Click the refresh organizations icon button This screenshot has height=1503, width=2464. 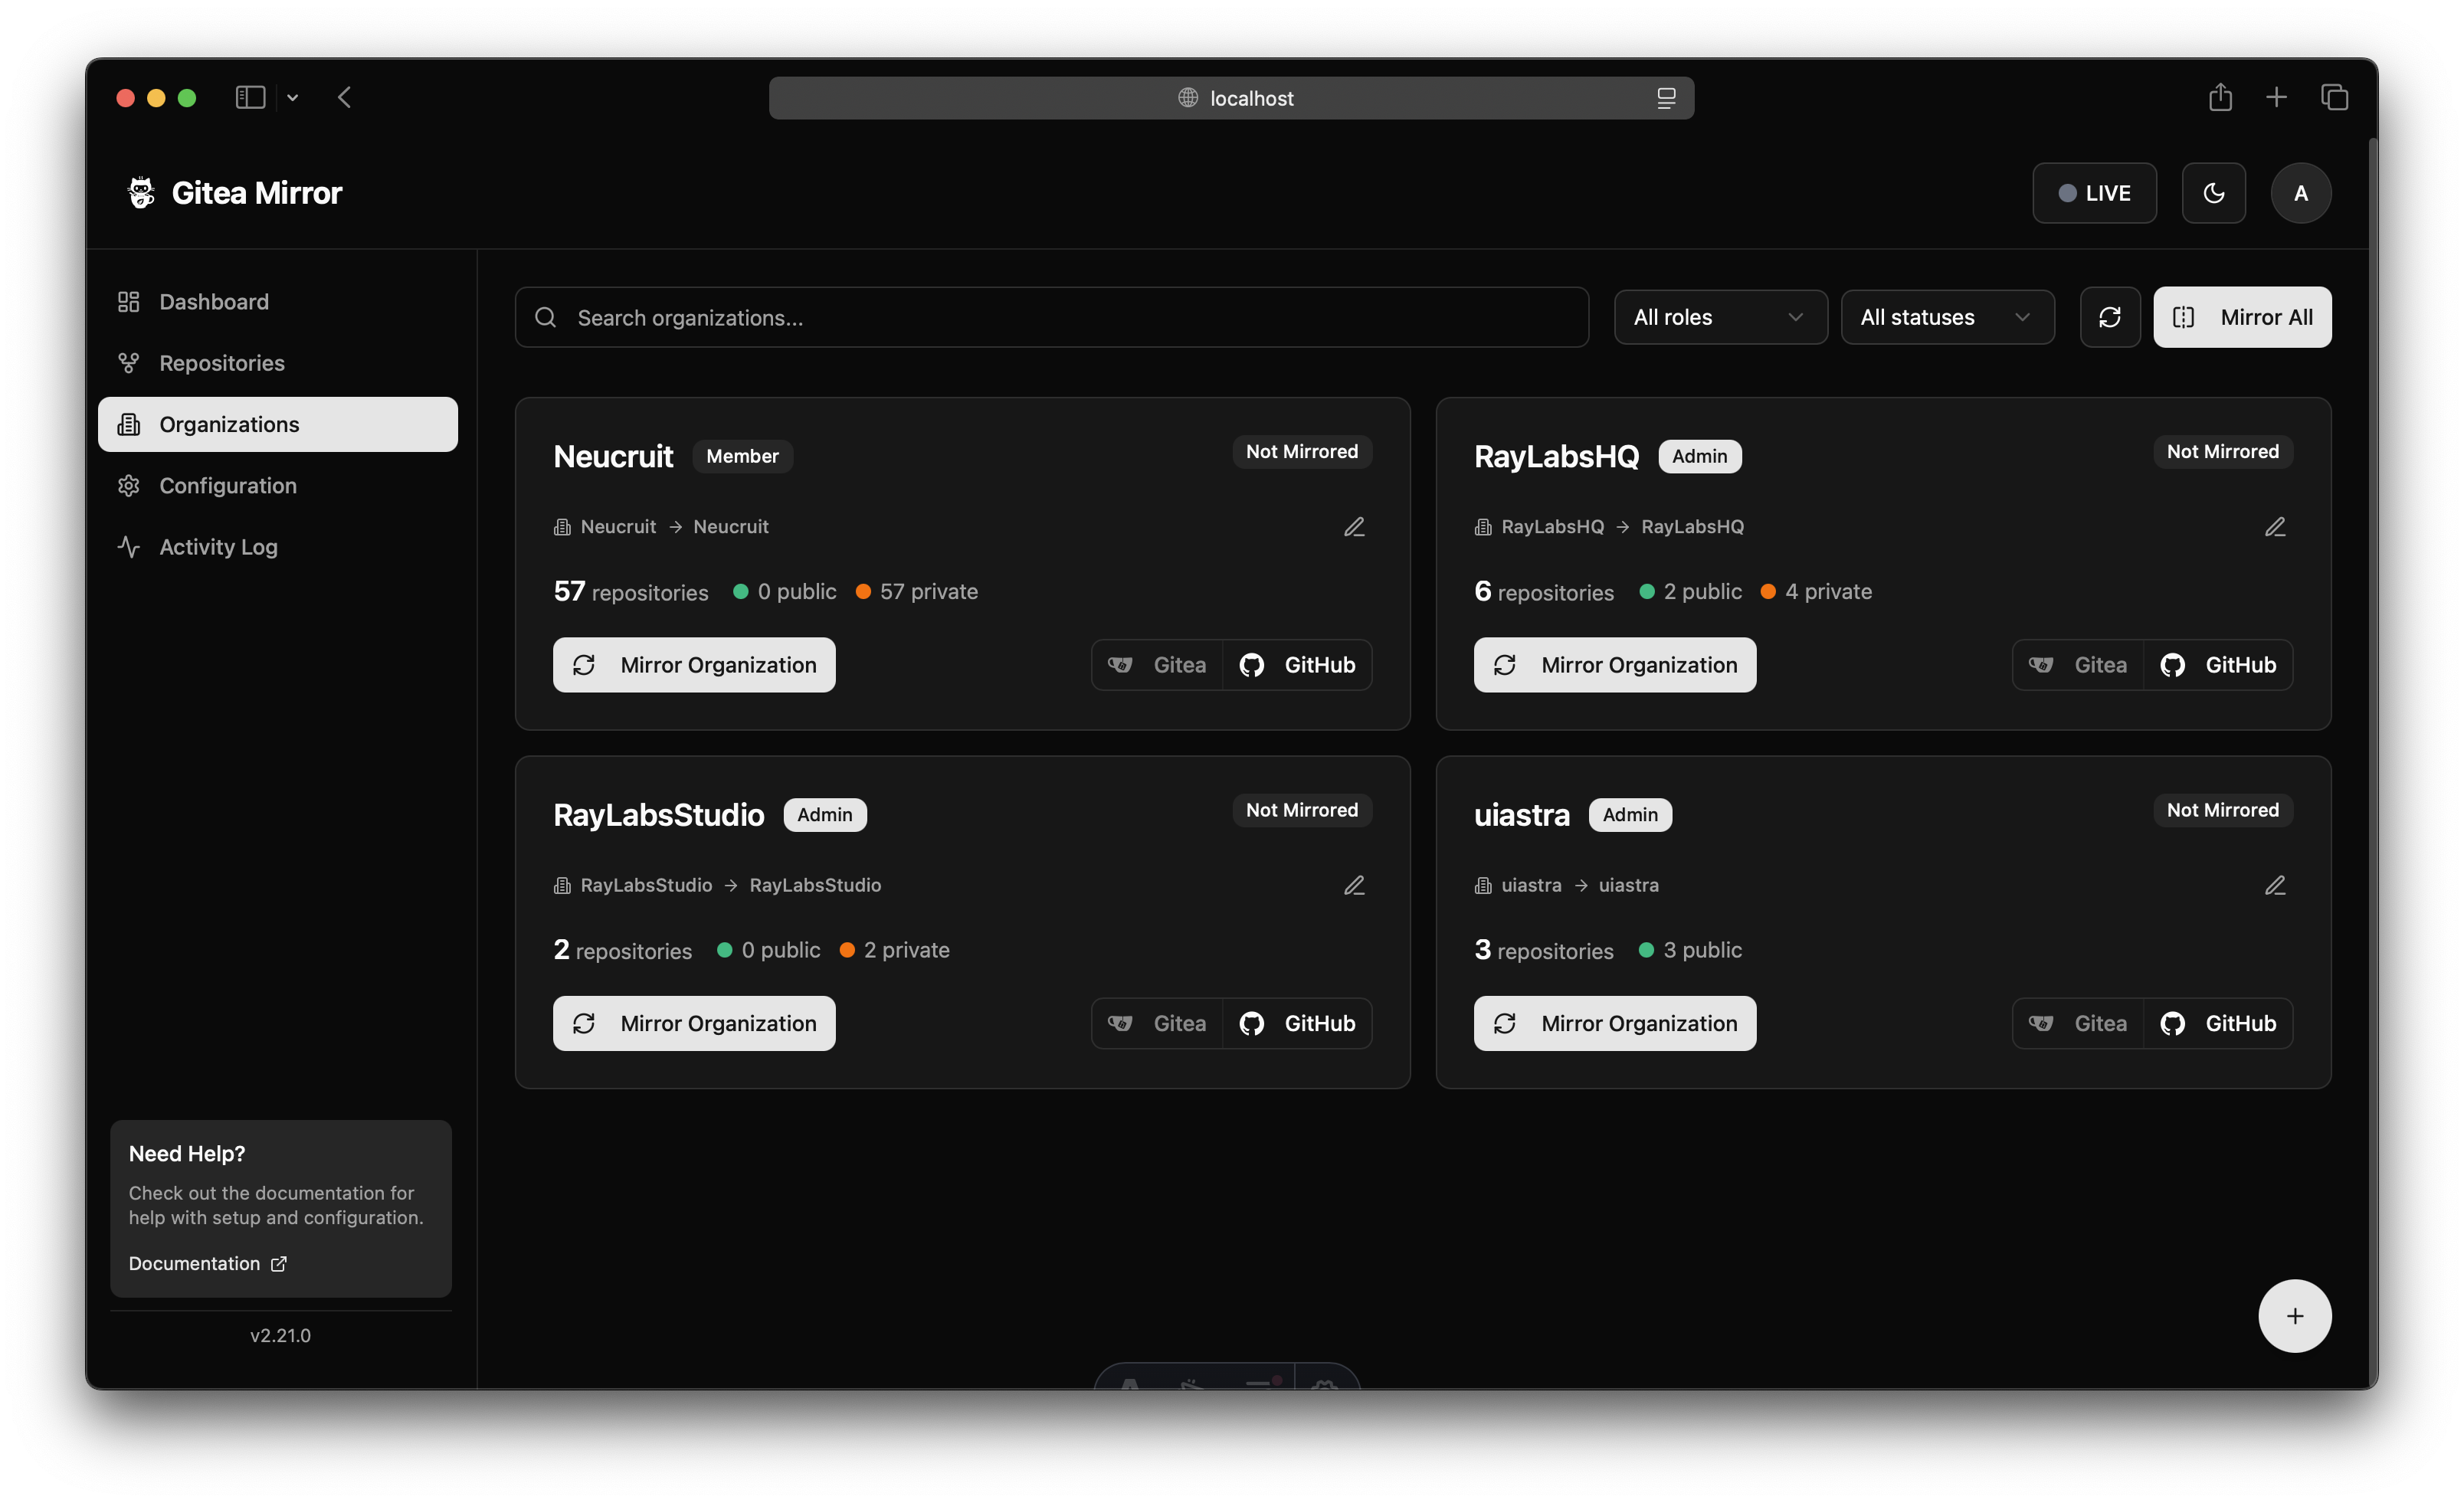point(2109,317)
